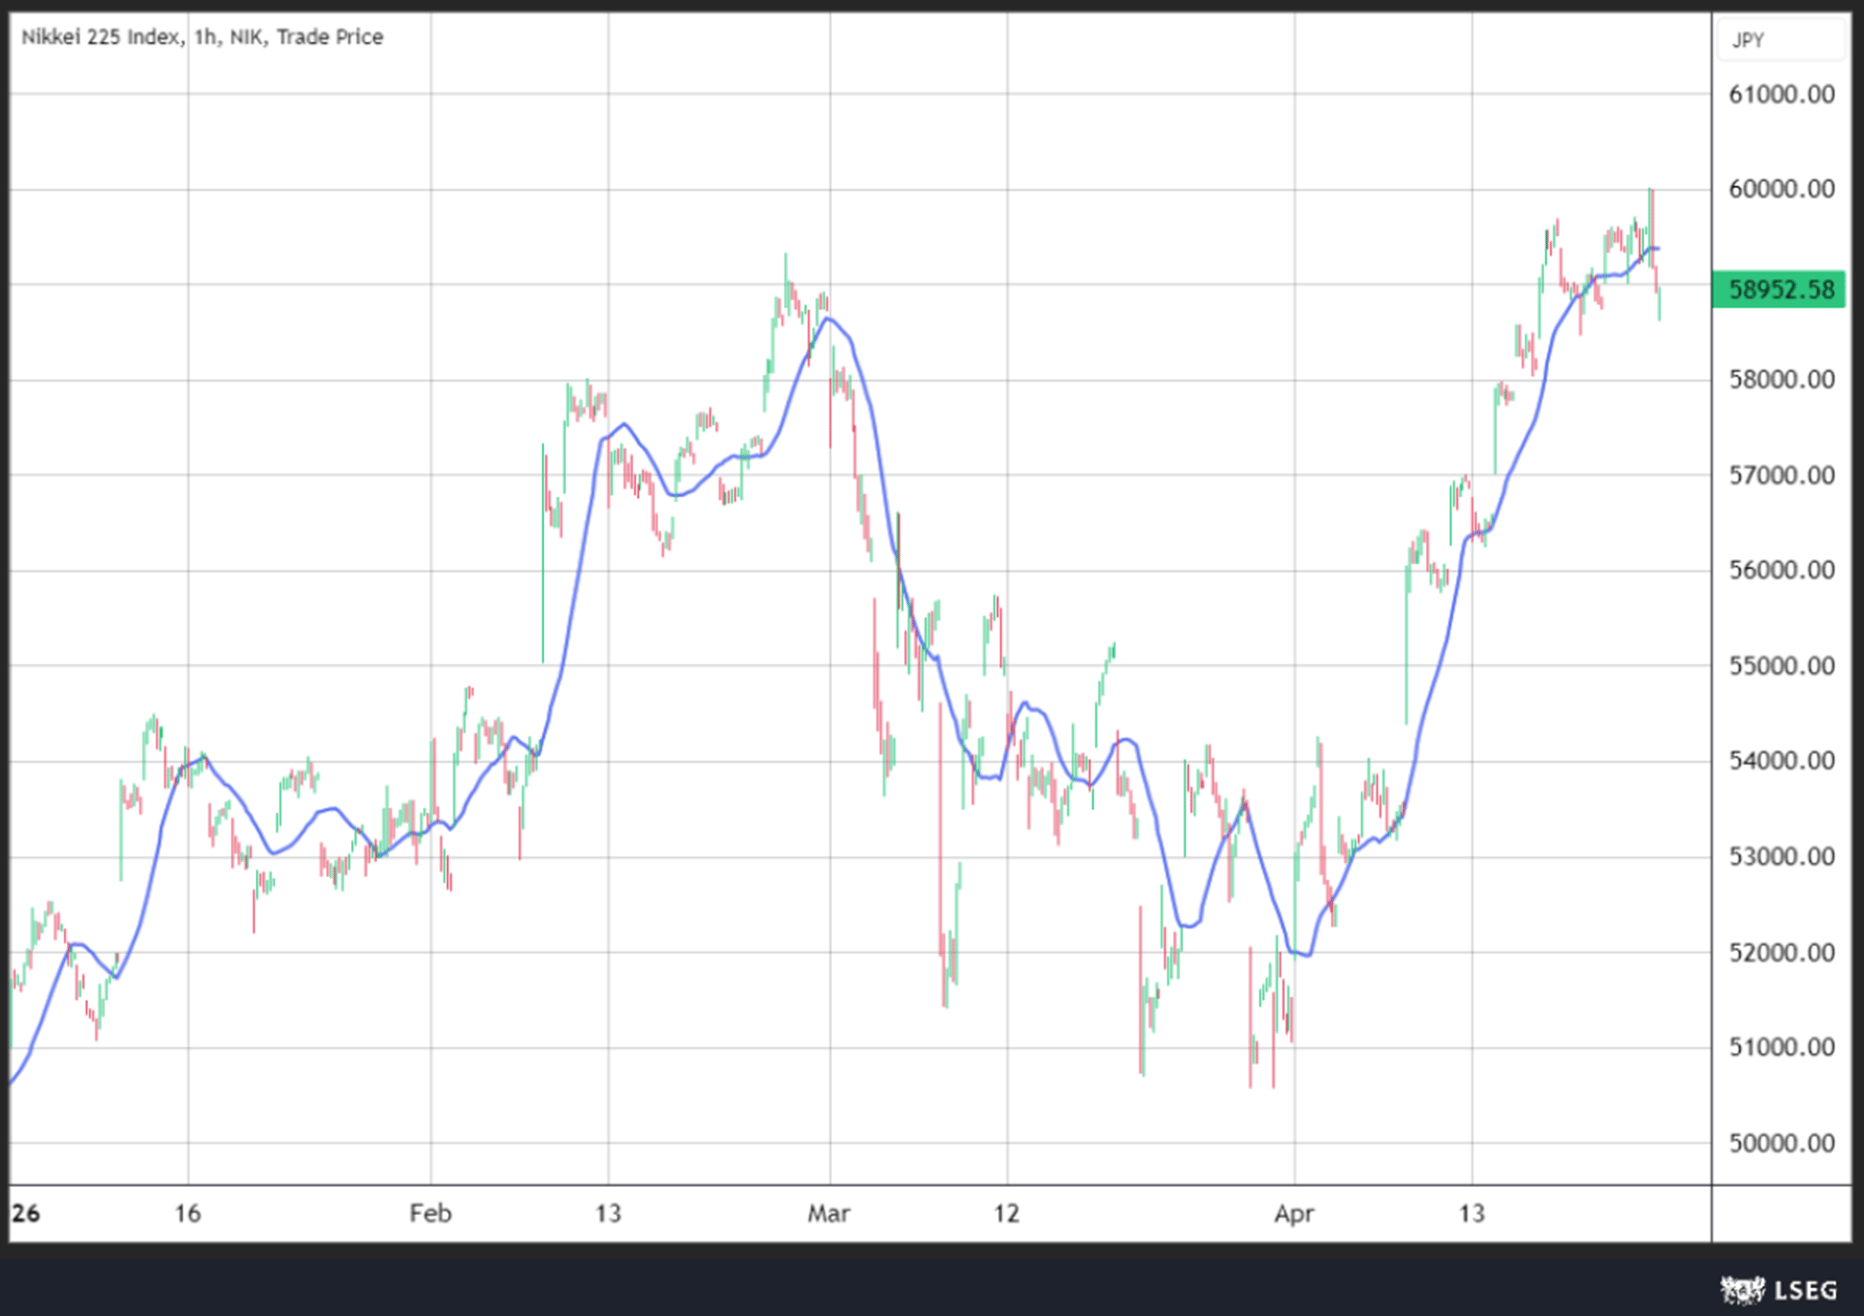This screenshot has height=1316, width=1864.
Task: Click the 16 date label on time axis
Action: tap(188, 1214)
